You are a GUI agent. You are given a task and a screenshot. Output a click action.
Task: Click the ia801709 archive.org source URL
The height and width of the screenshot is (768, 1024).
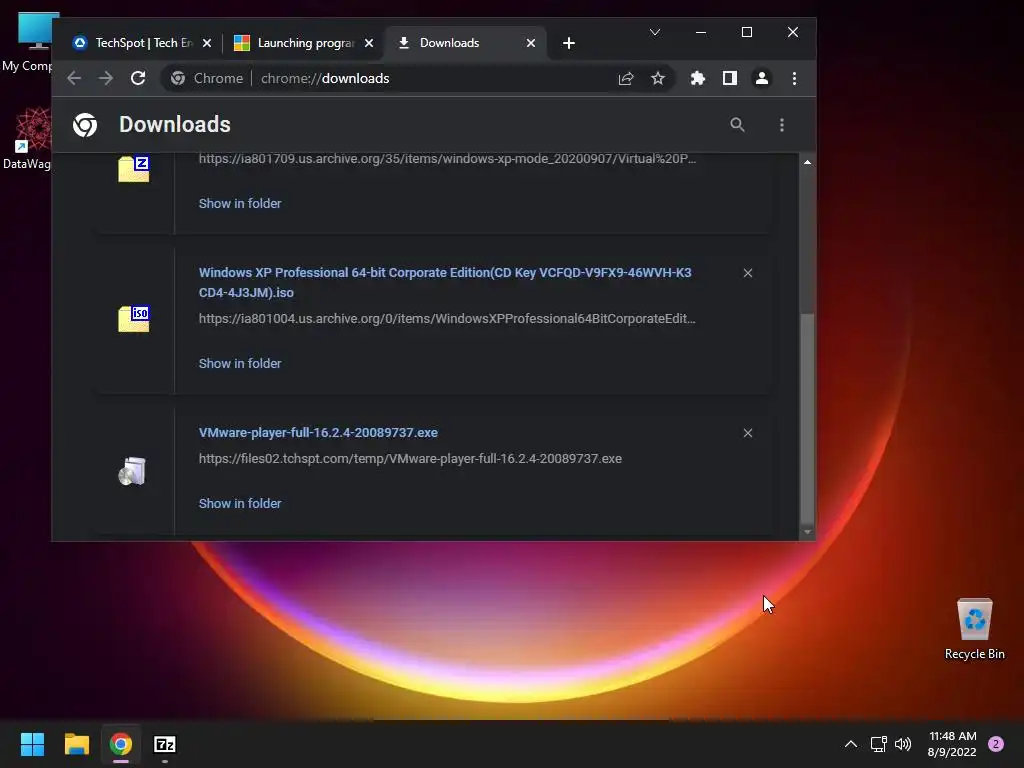tap(447, 159)
